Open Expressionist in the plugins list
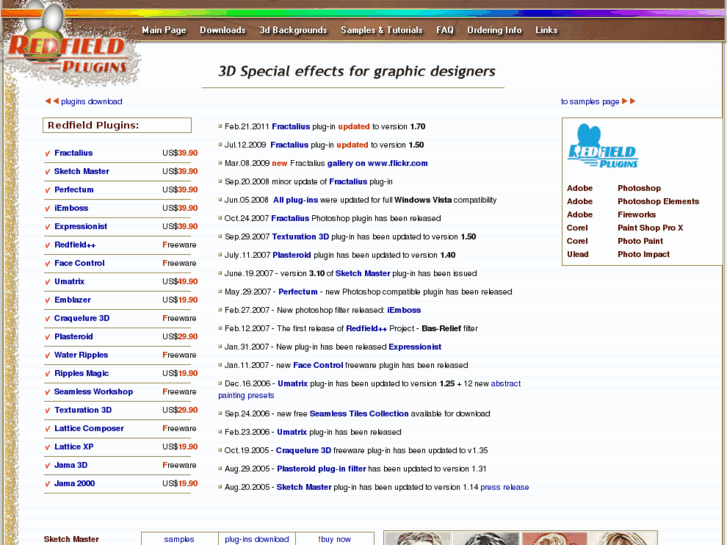Viewport: 727px width, 545px height. tap(81, 226)
